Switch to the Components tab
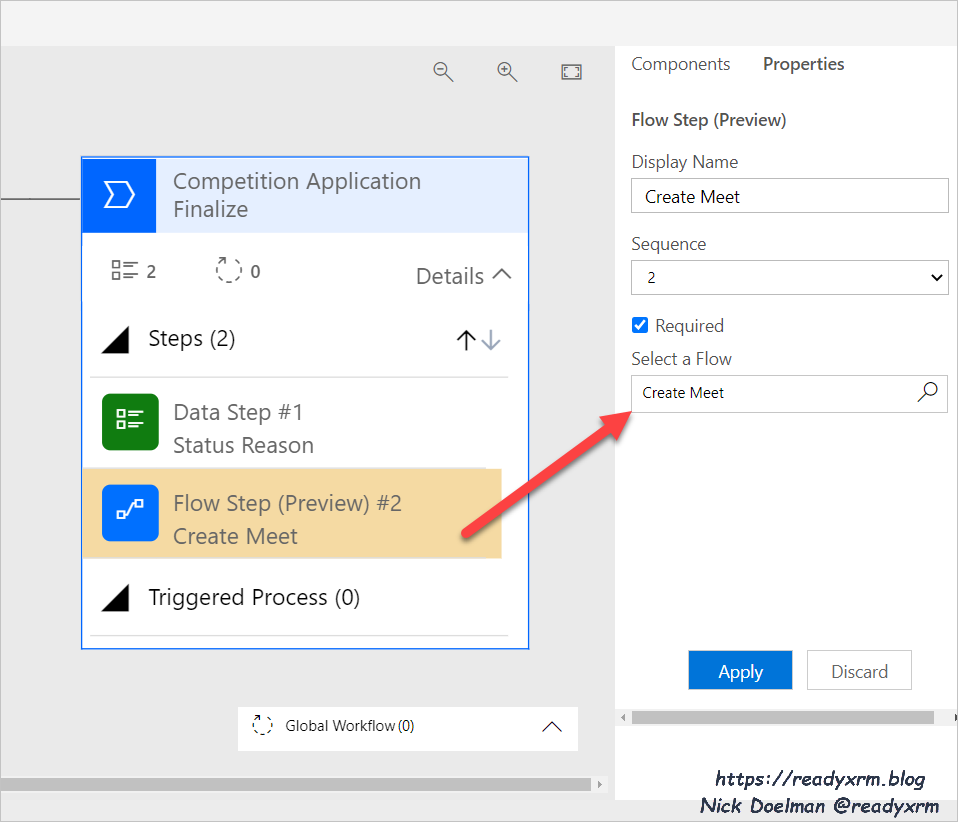Image resolution: width=958 pixels, height=822 pixels. [680, 63]
